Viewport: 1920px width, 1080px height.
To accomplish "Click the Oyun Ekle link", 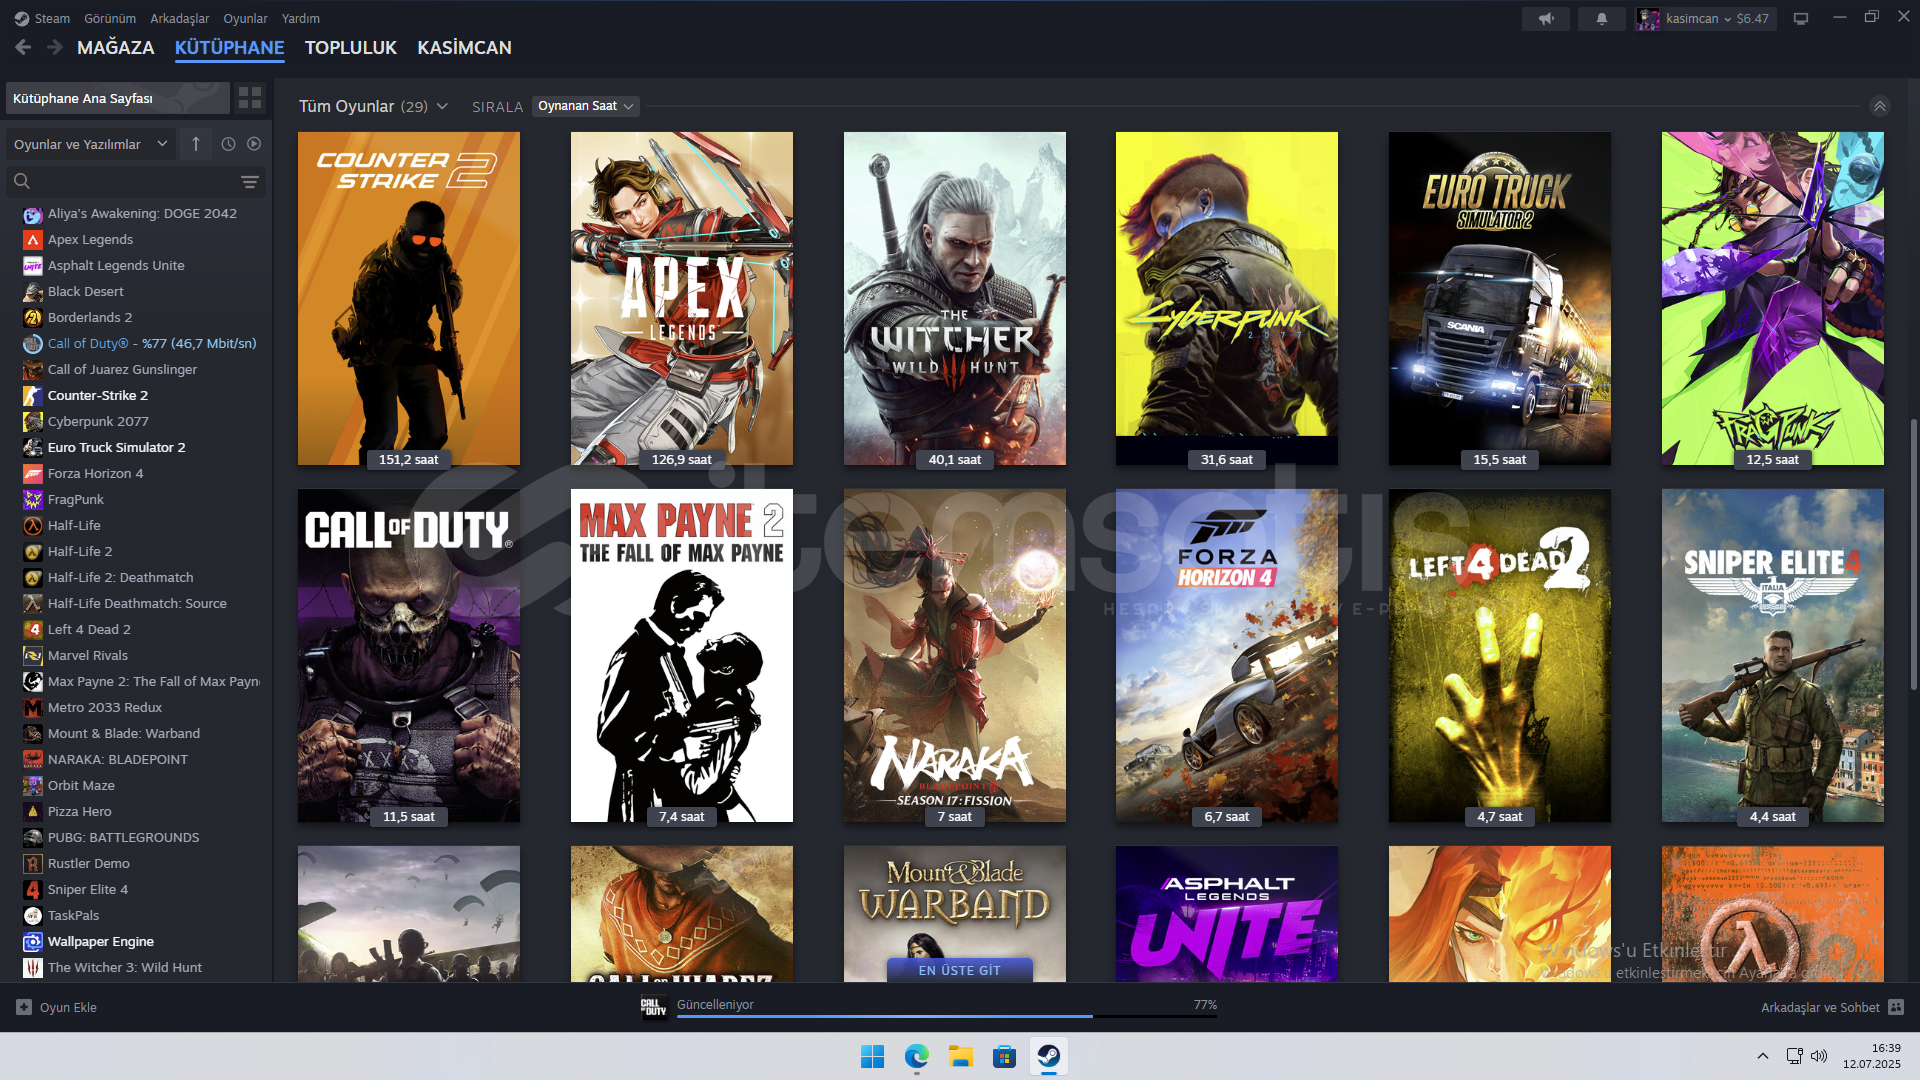I will pyautogui.click(x=68, y=1007).
